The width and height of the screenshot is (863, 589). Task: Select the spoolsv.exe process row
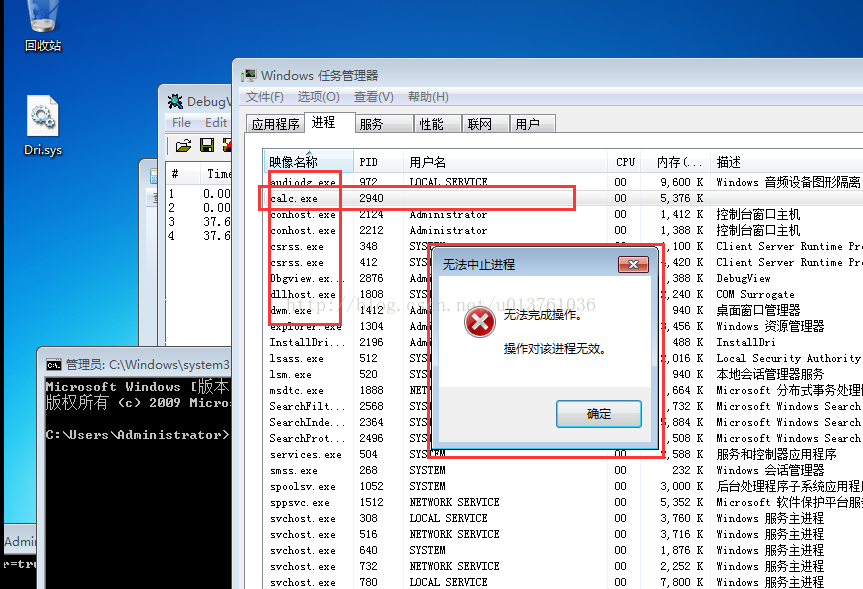tap(562, 486)
